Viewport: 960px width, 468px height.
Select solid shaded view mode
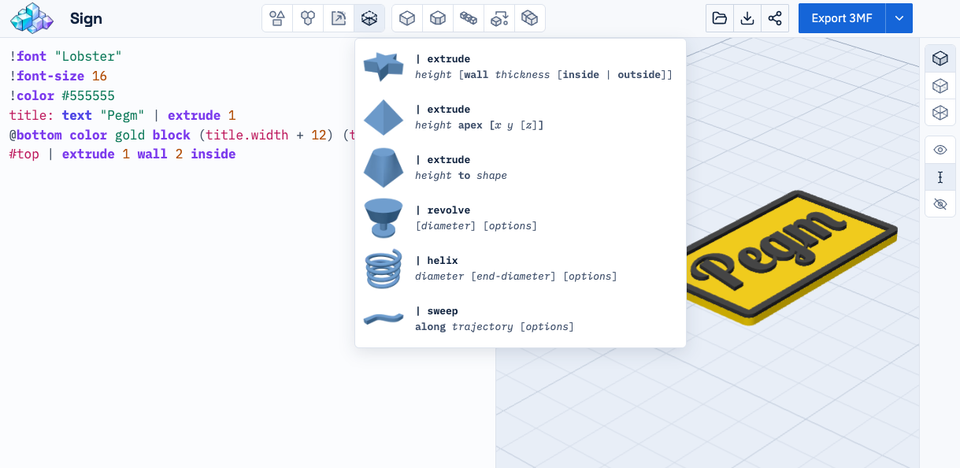[x=940, y=58]
